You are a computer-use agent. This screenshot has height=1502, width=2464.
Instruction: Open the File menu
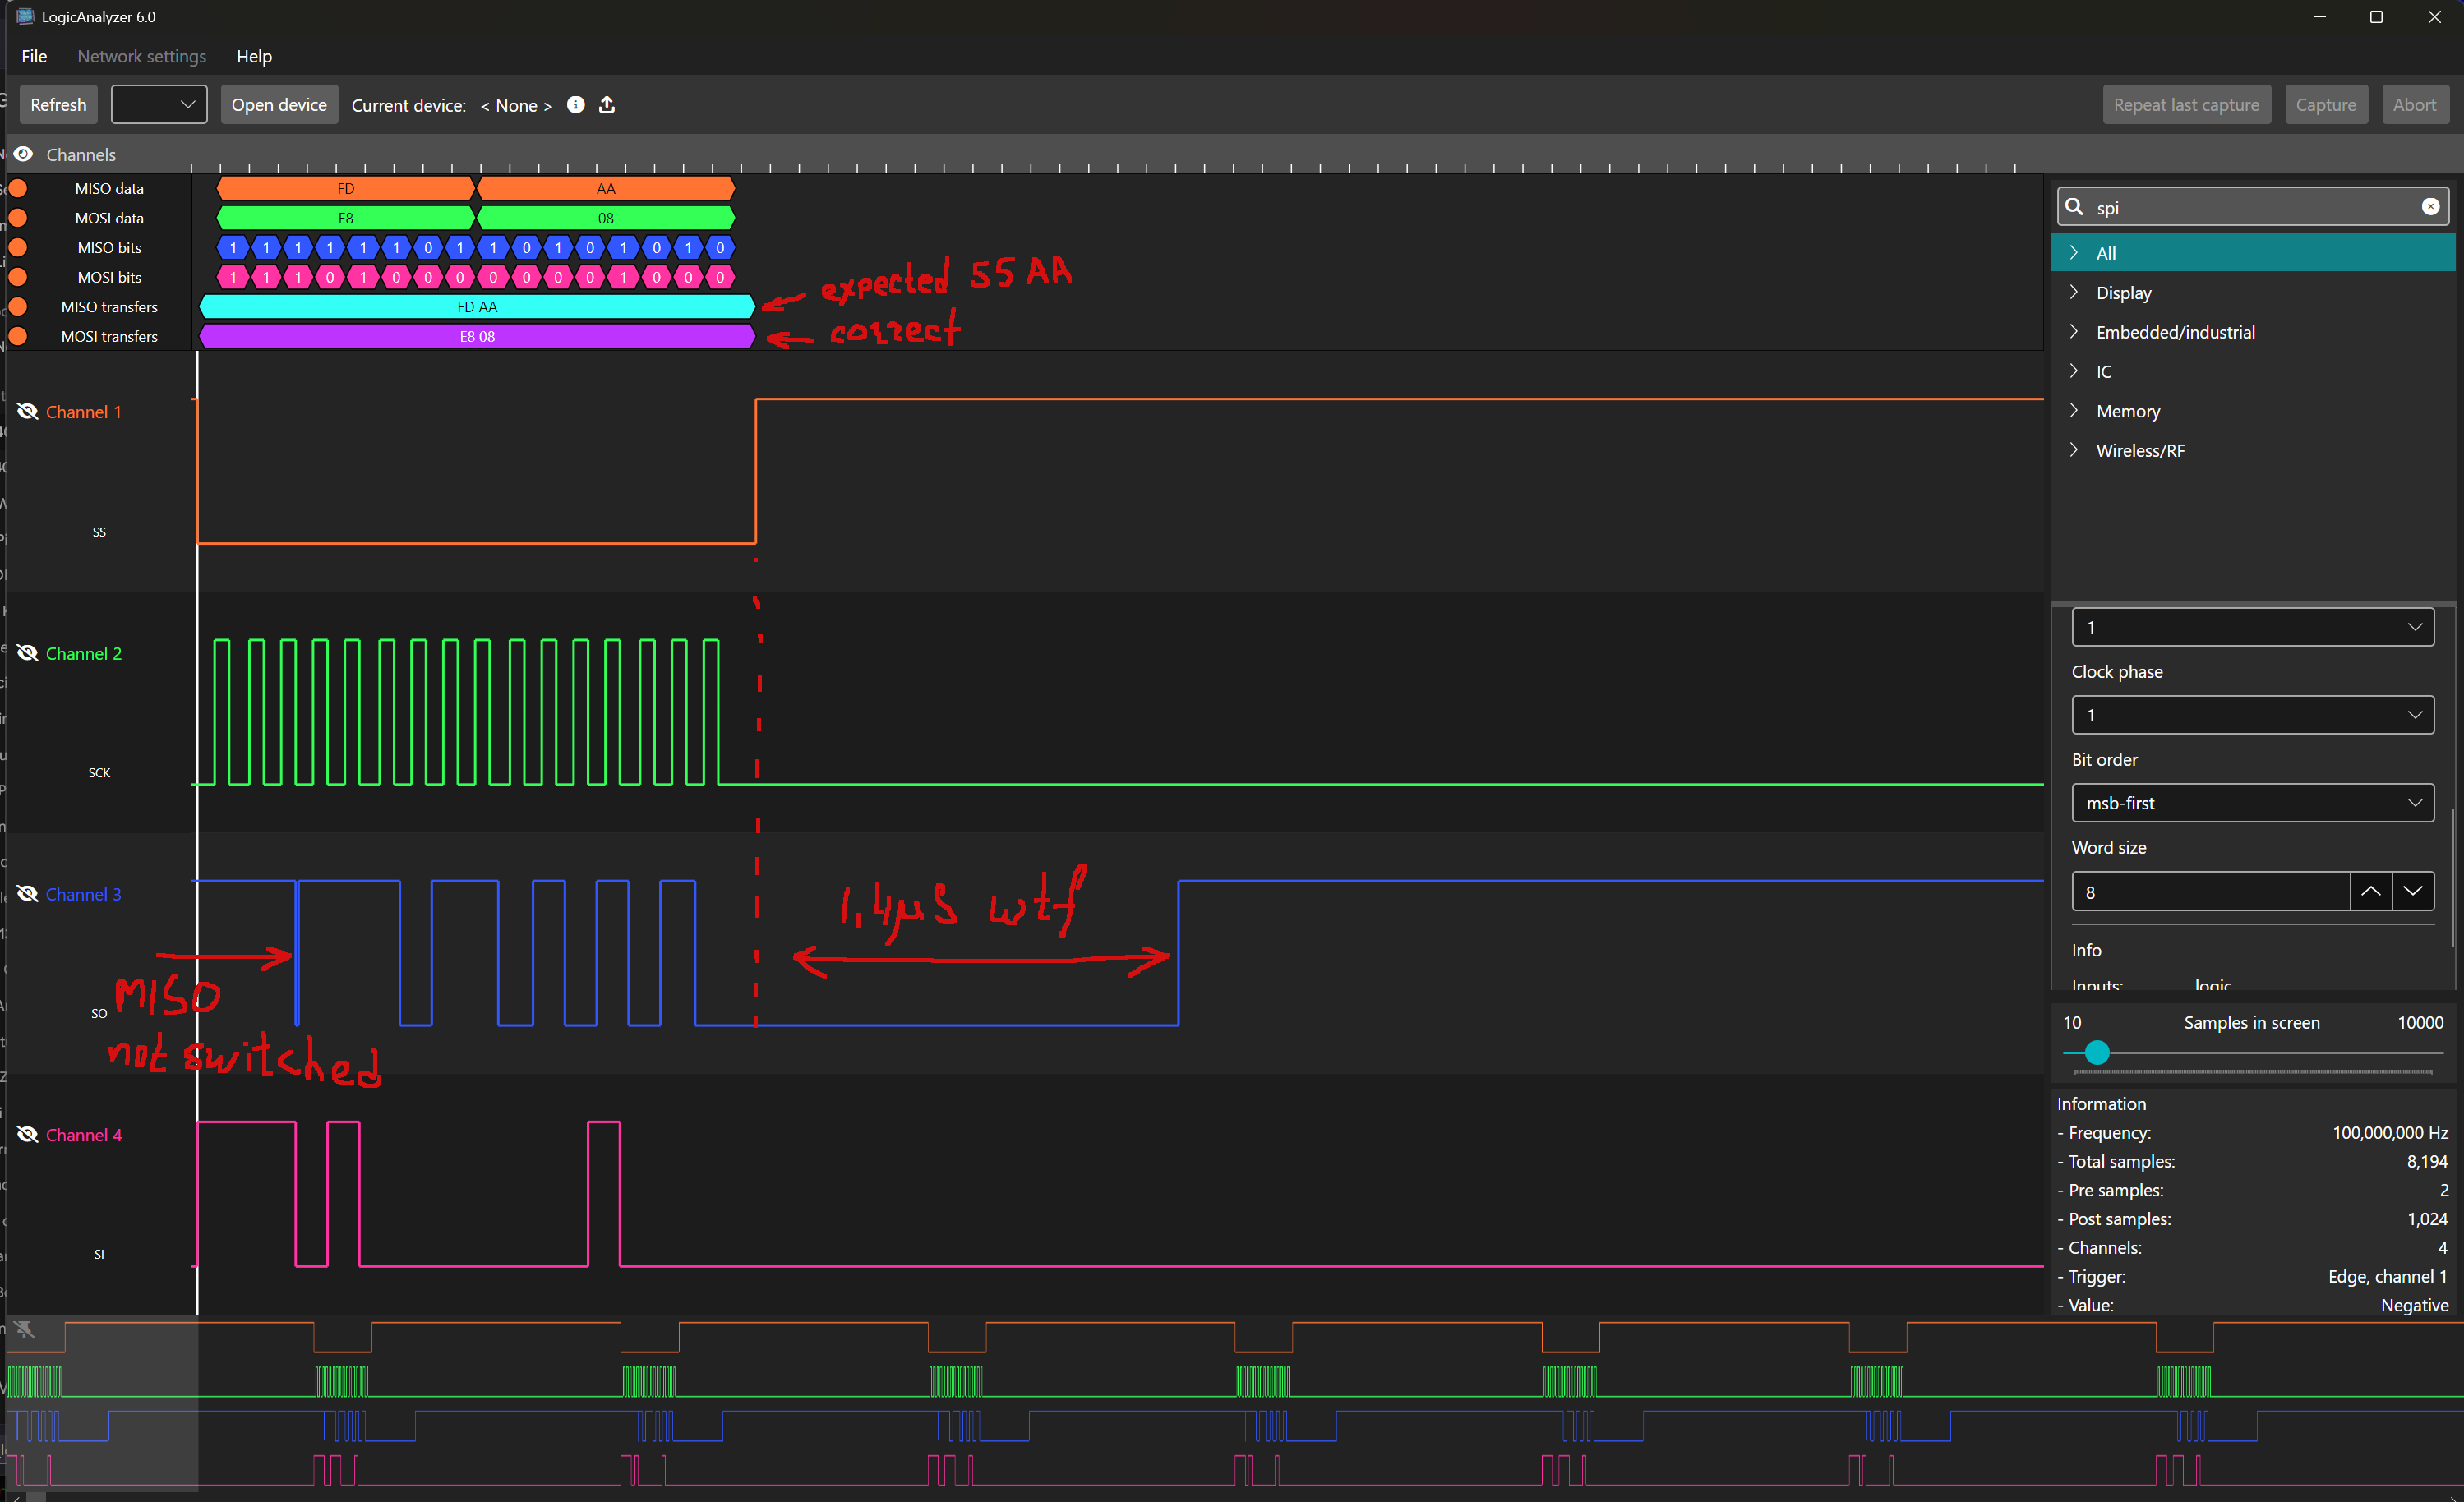tap(34, 57)
